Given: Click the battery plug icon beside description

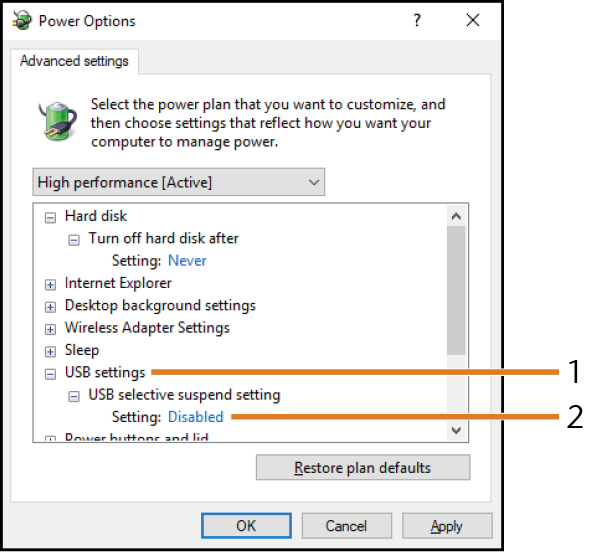Looking at the screenshot, I should [x=58, y=122].
